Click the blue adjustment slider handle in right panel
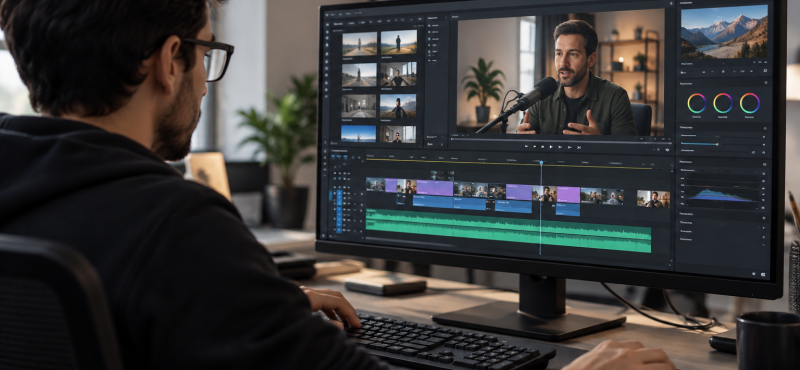 tap(717, 144)
